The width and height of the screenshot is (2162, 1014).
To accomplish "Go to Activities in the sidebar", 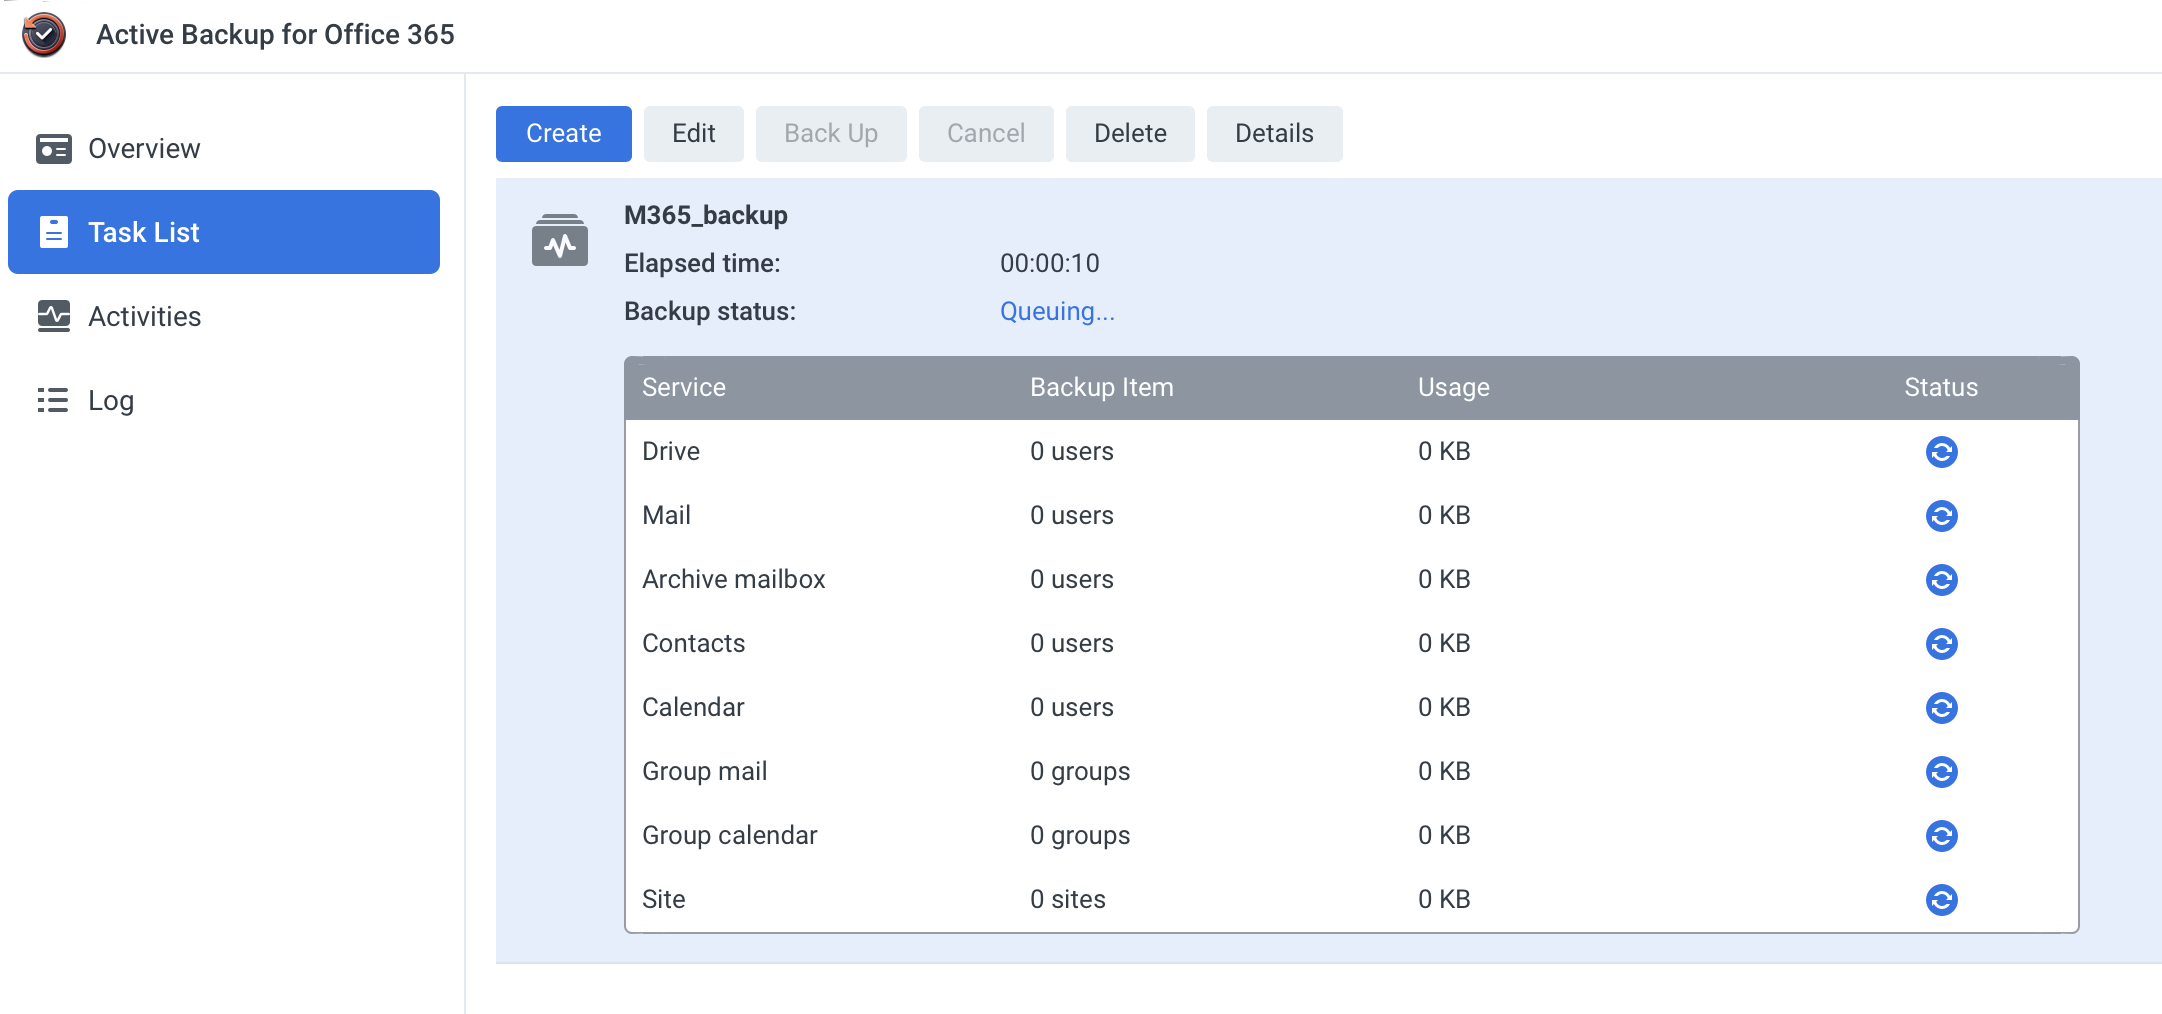I will tap(144, 317).
